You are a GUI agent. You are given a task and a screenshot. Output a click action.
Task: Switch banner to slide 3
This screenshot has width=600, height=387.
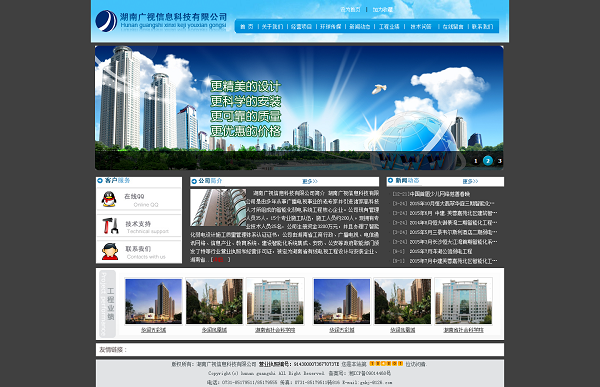click(x=499, y=161)
